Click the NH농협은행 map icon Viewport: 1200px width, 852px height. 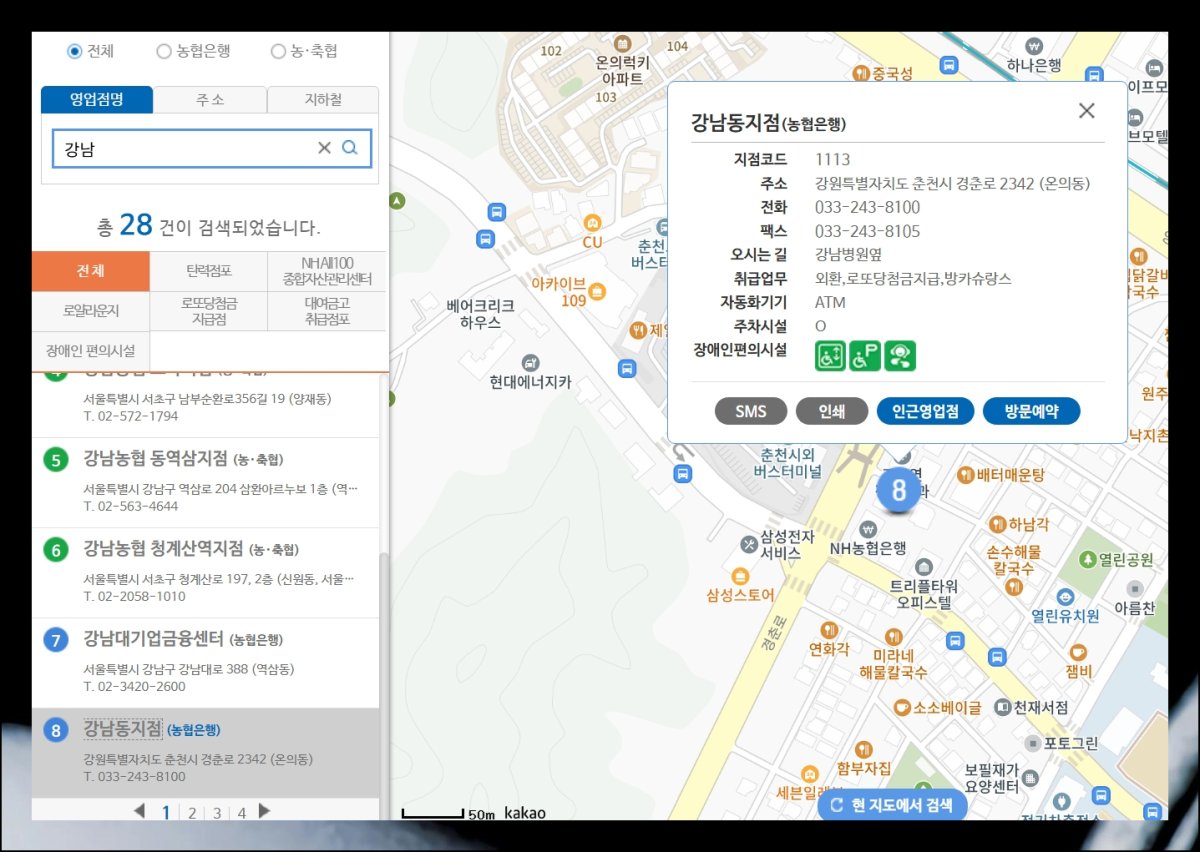click(868, 528)
